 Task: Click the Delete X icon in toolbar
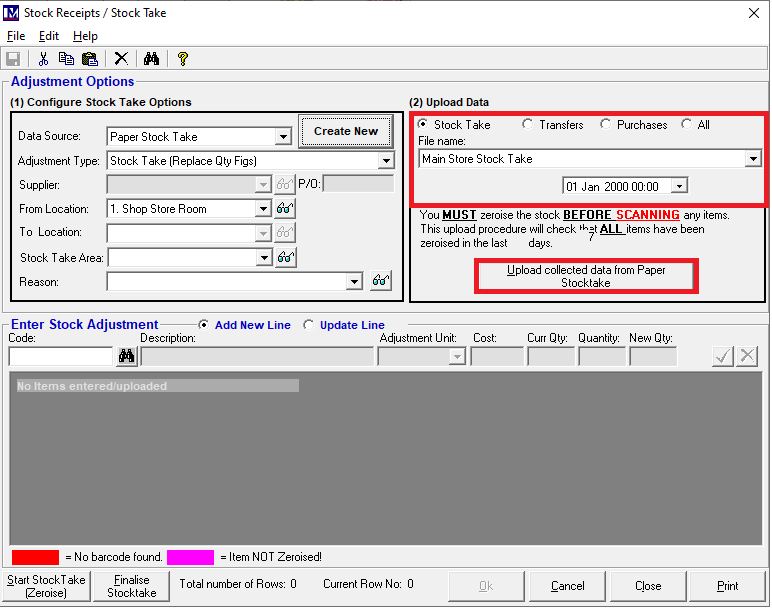pos(121,59)
